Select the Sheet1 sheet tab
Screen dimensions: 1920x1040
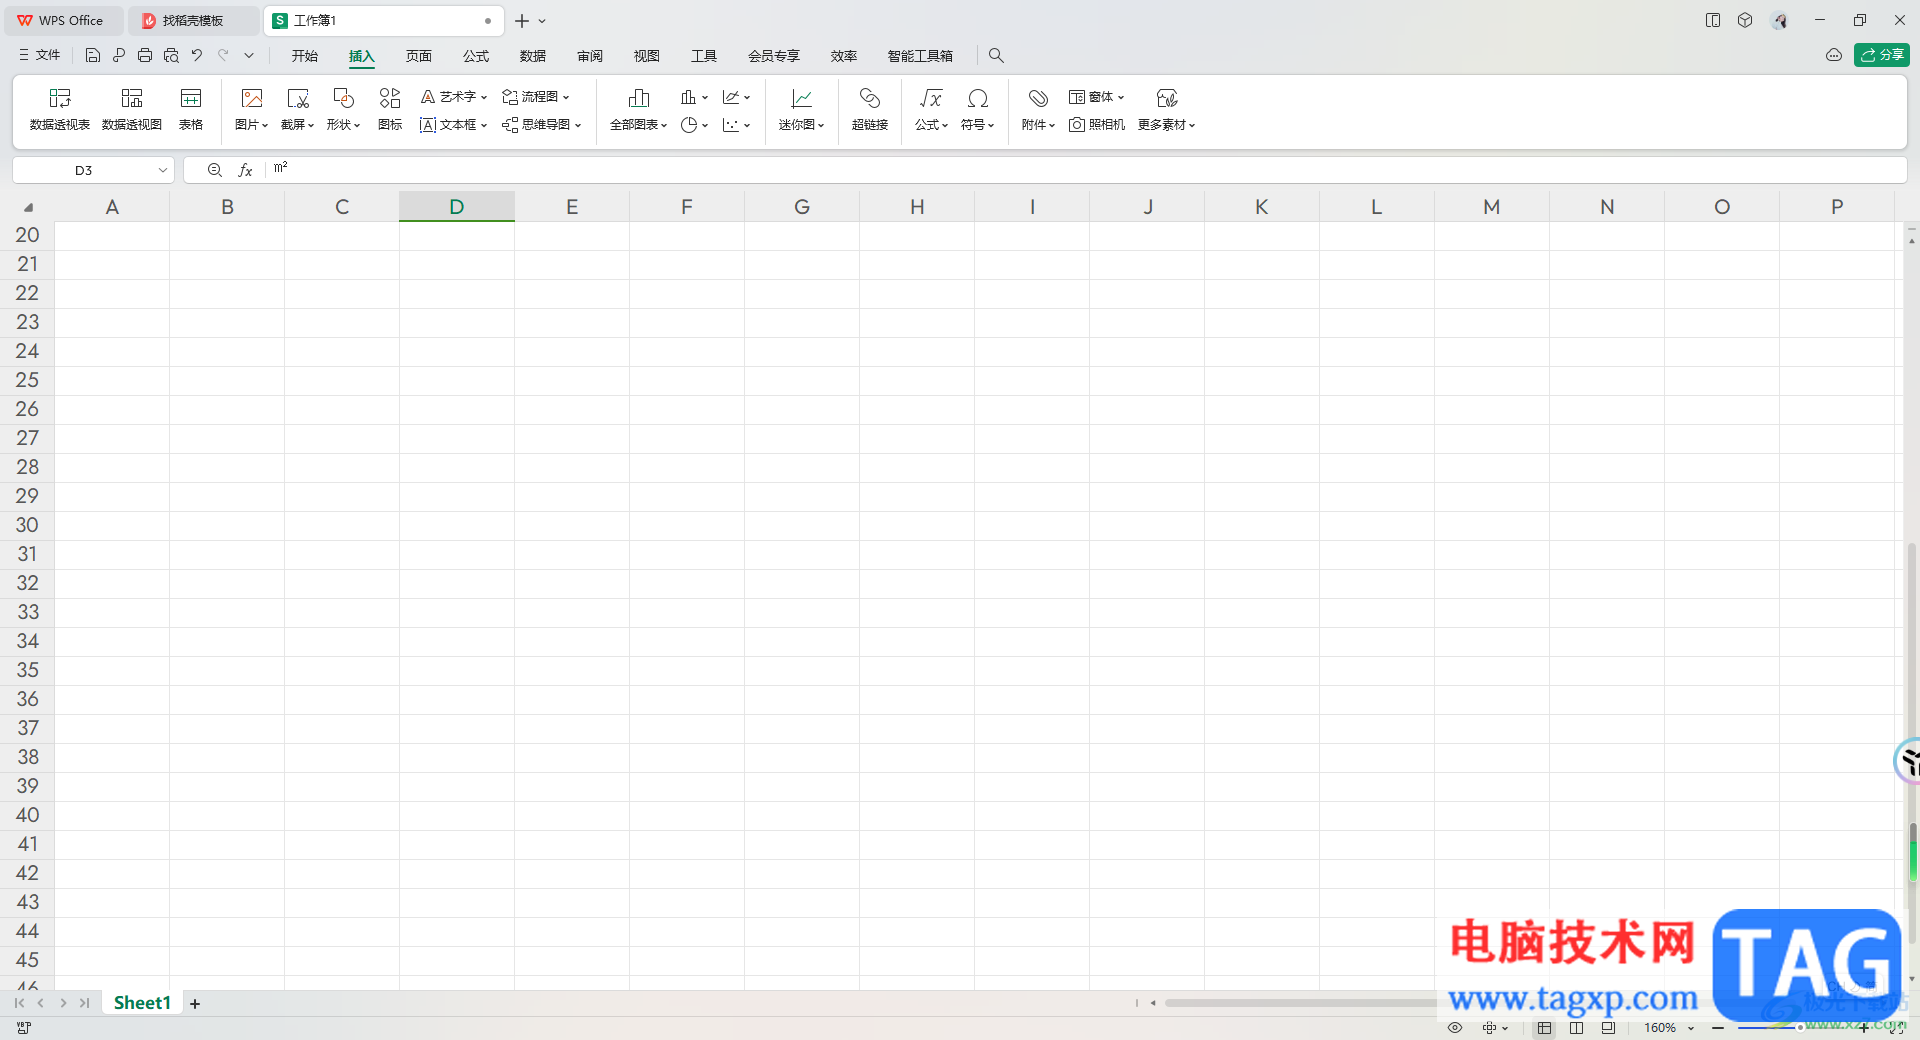tap(142, 1003)
